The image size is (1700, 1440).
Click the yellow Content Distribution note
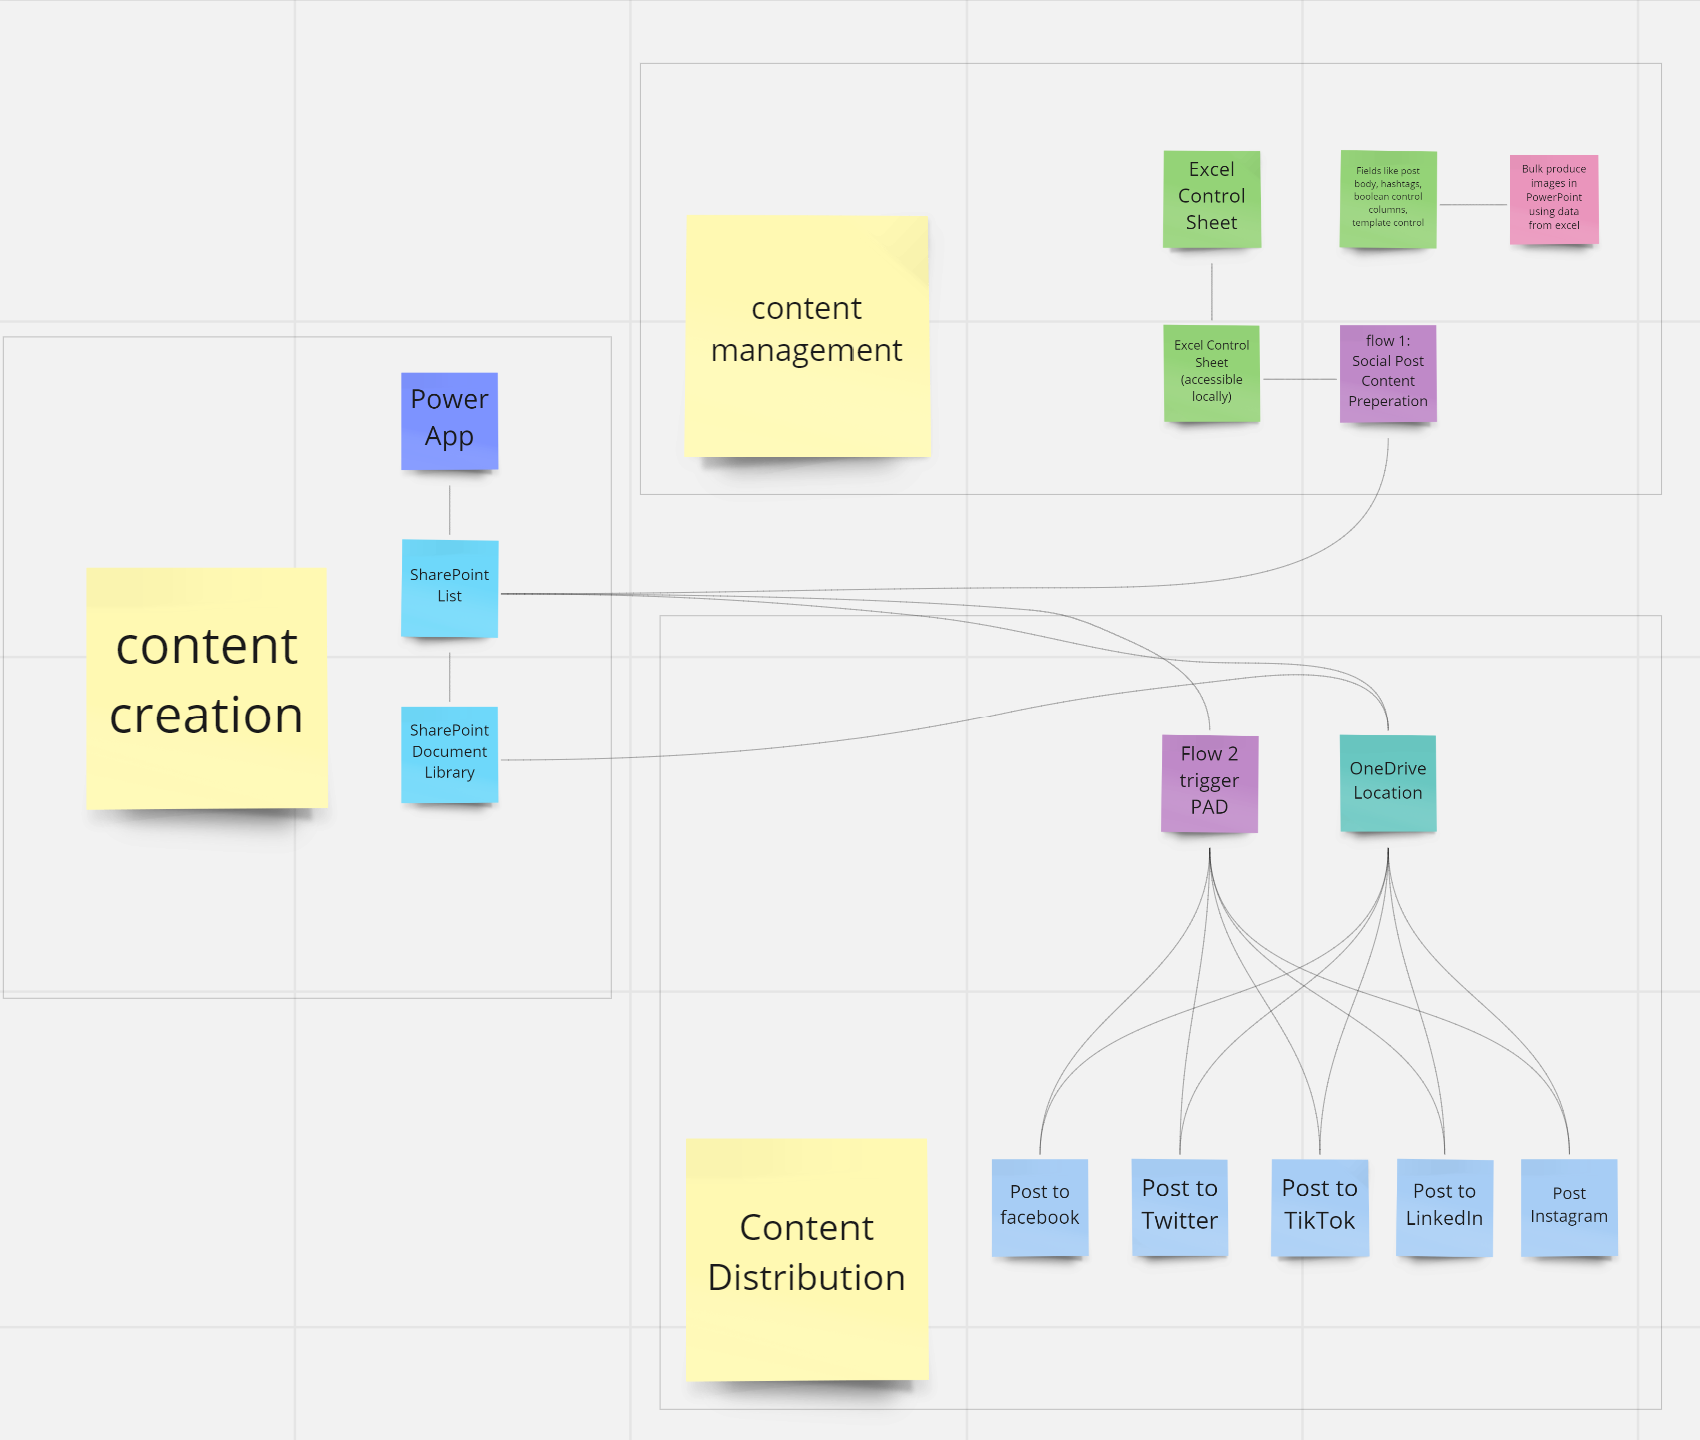coord(806,1258)
